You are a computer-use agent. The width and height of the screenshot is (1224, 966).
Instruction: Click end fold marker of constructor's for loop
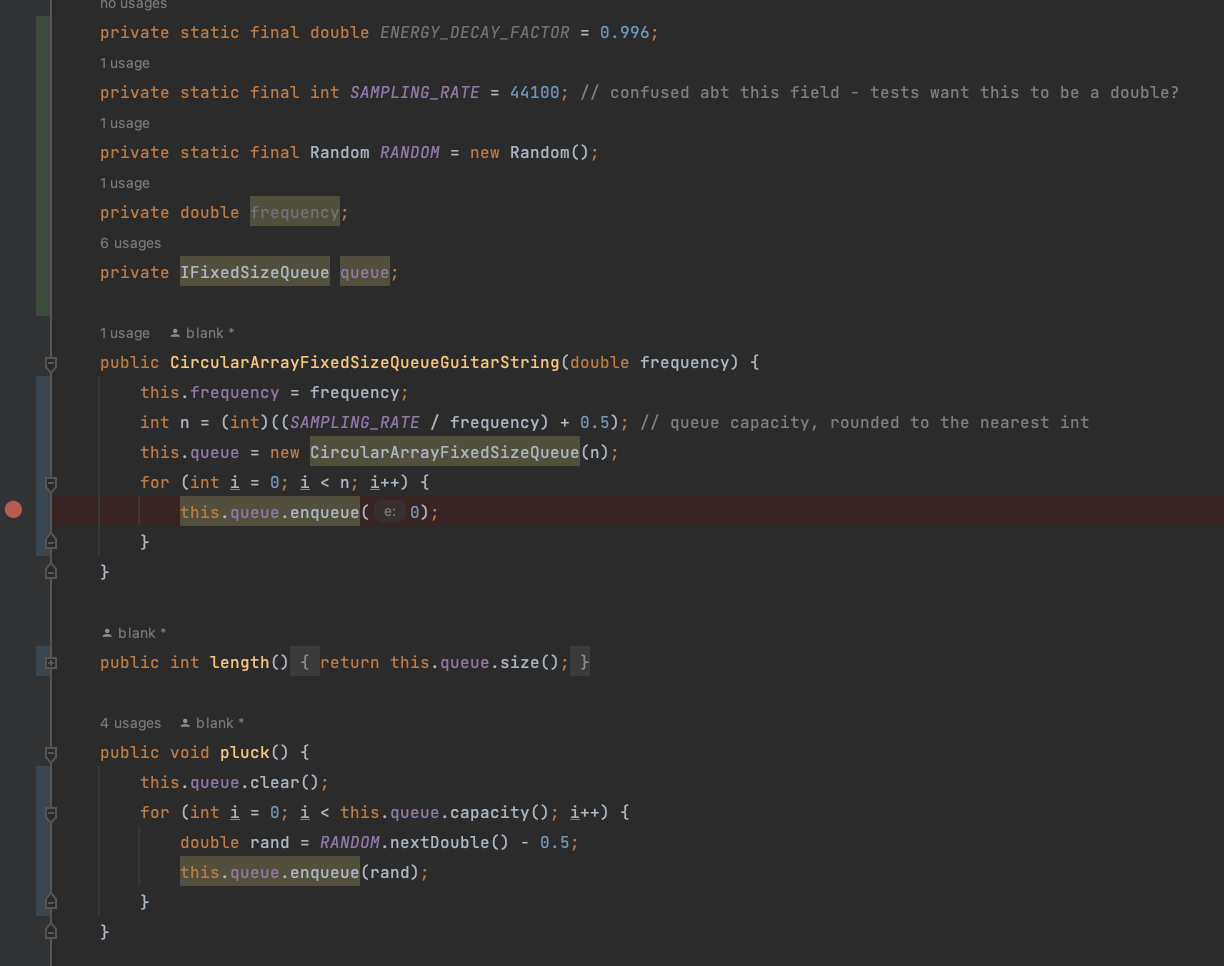(51, 542)
